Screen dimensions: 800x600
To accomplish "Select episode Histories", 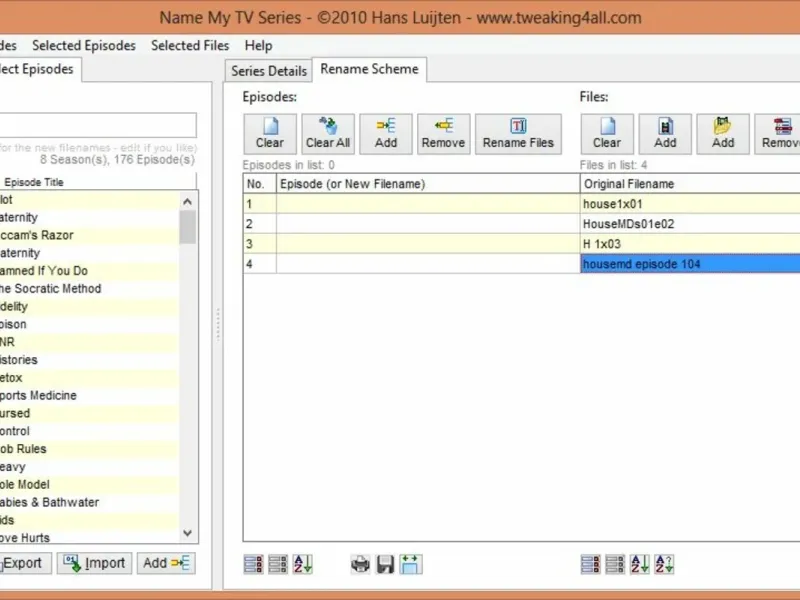I will point(89,360).
